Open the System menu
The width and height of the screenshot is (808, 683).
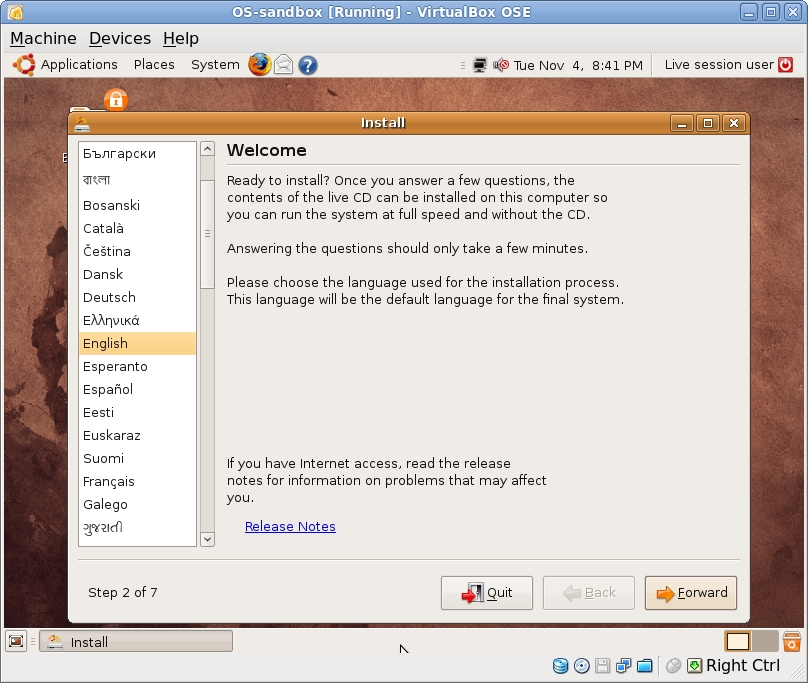(215, 64)
